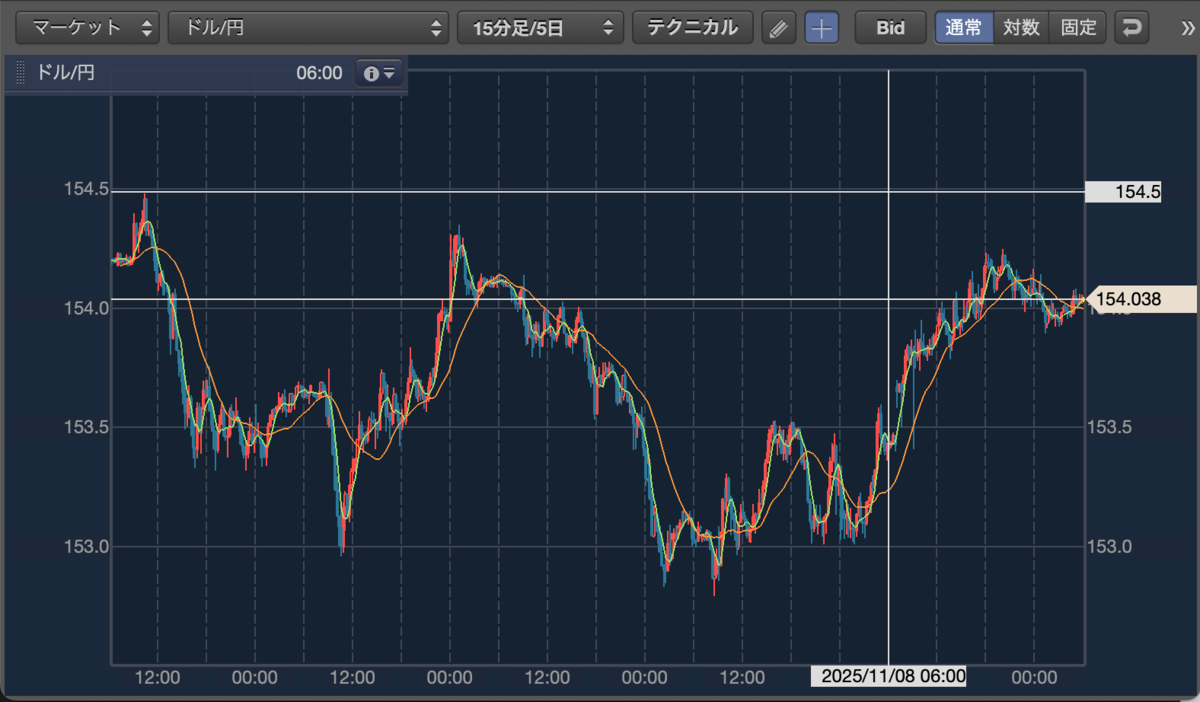Toggle the crosshair cursor tool
This screenshot has height=702, width=1200.
click(x=822, y=28)
